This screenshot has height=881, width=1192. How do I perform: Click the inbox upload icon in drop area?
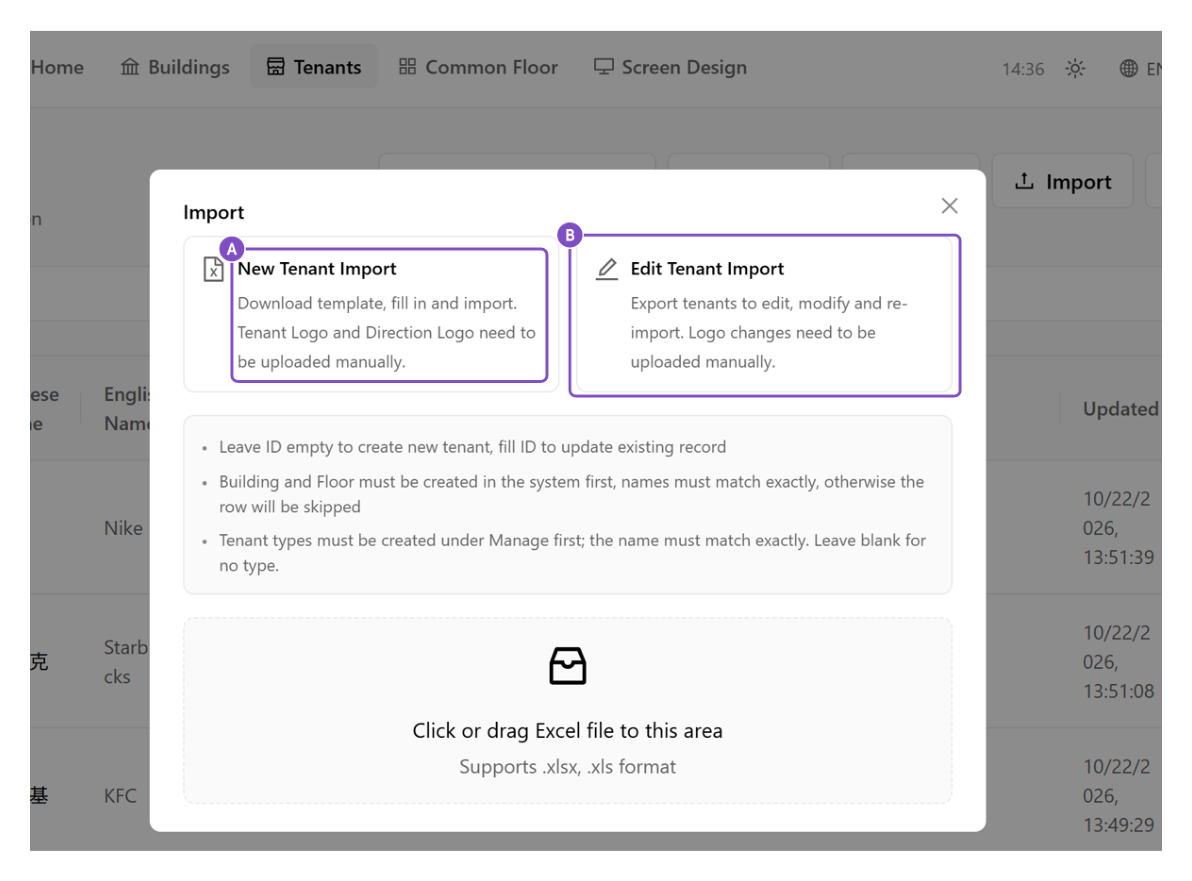568,666
